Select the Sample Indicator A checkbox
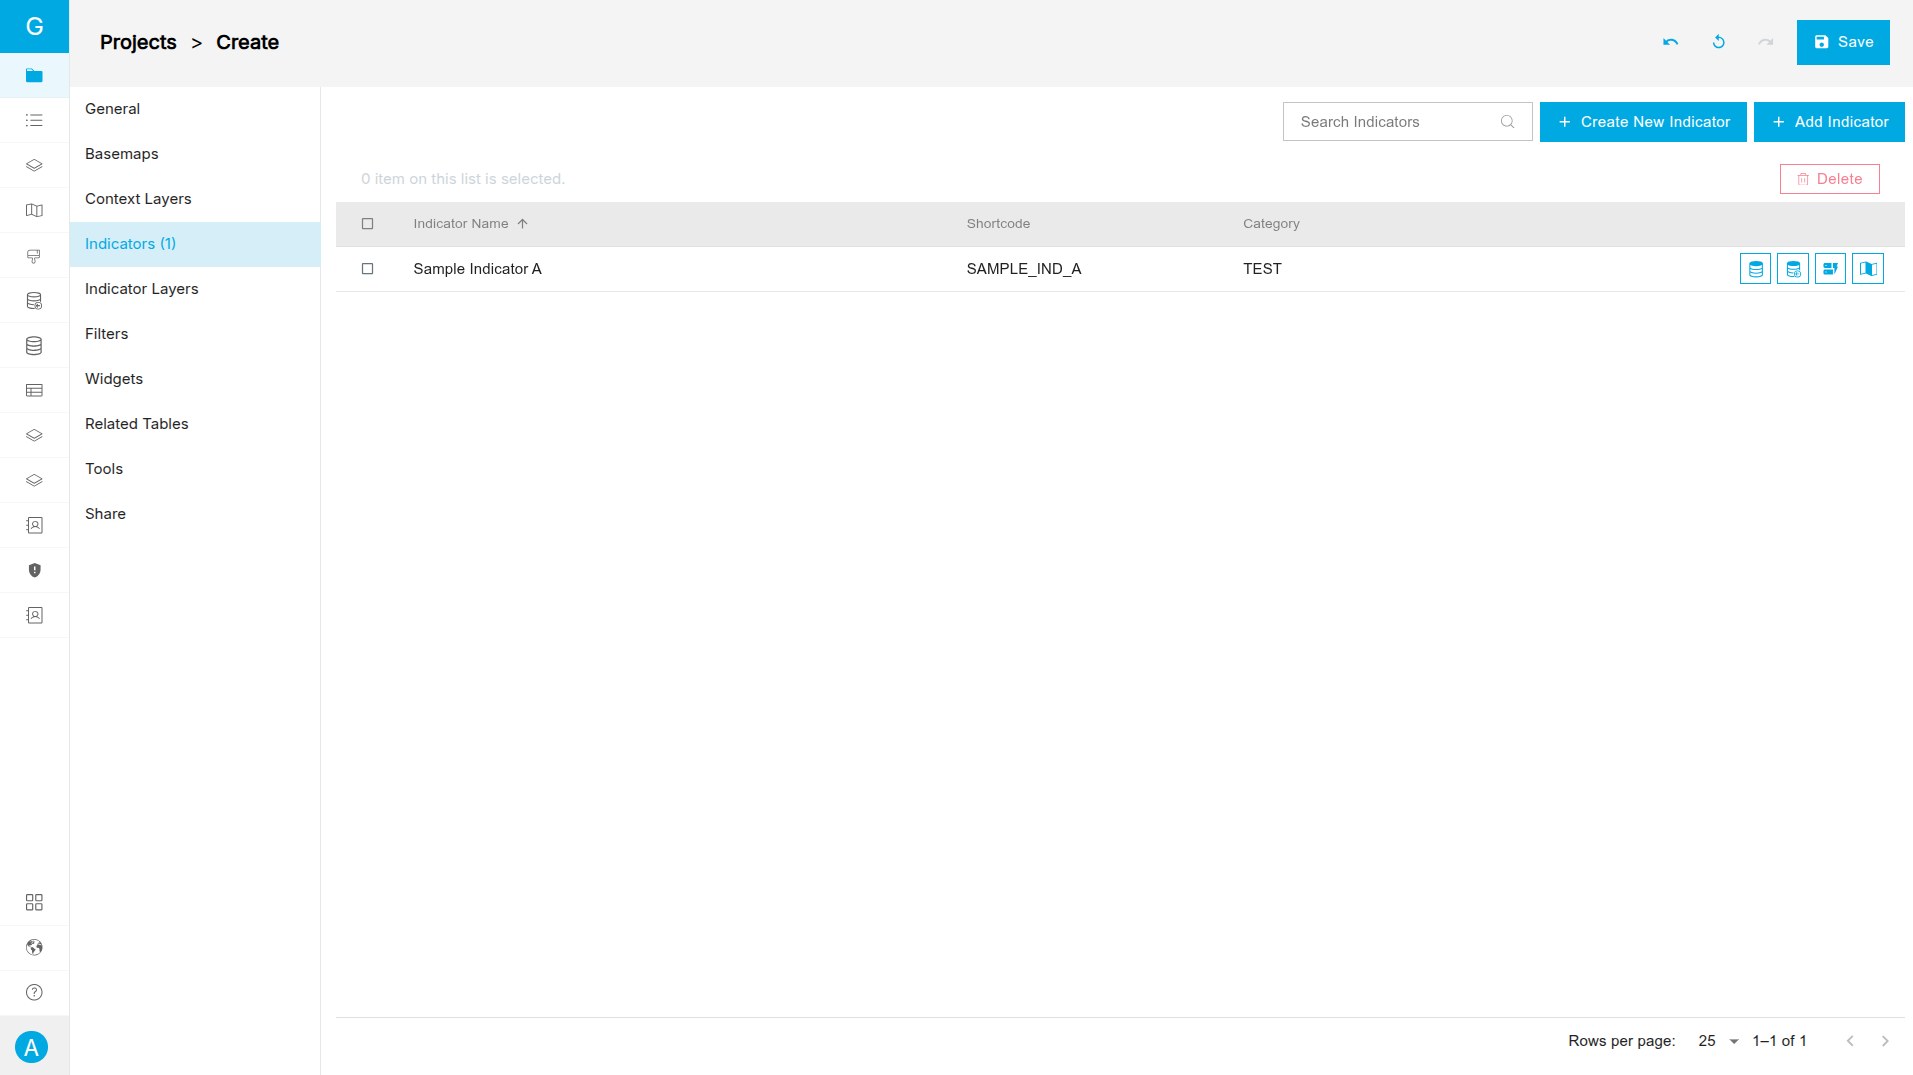 368,269
